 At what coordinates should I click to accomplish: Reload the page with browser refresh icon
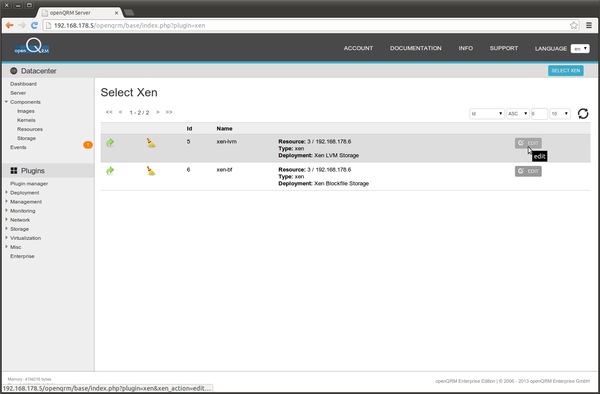tap(34, 25)
